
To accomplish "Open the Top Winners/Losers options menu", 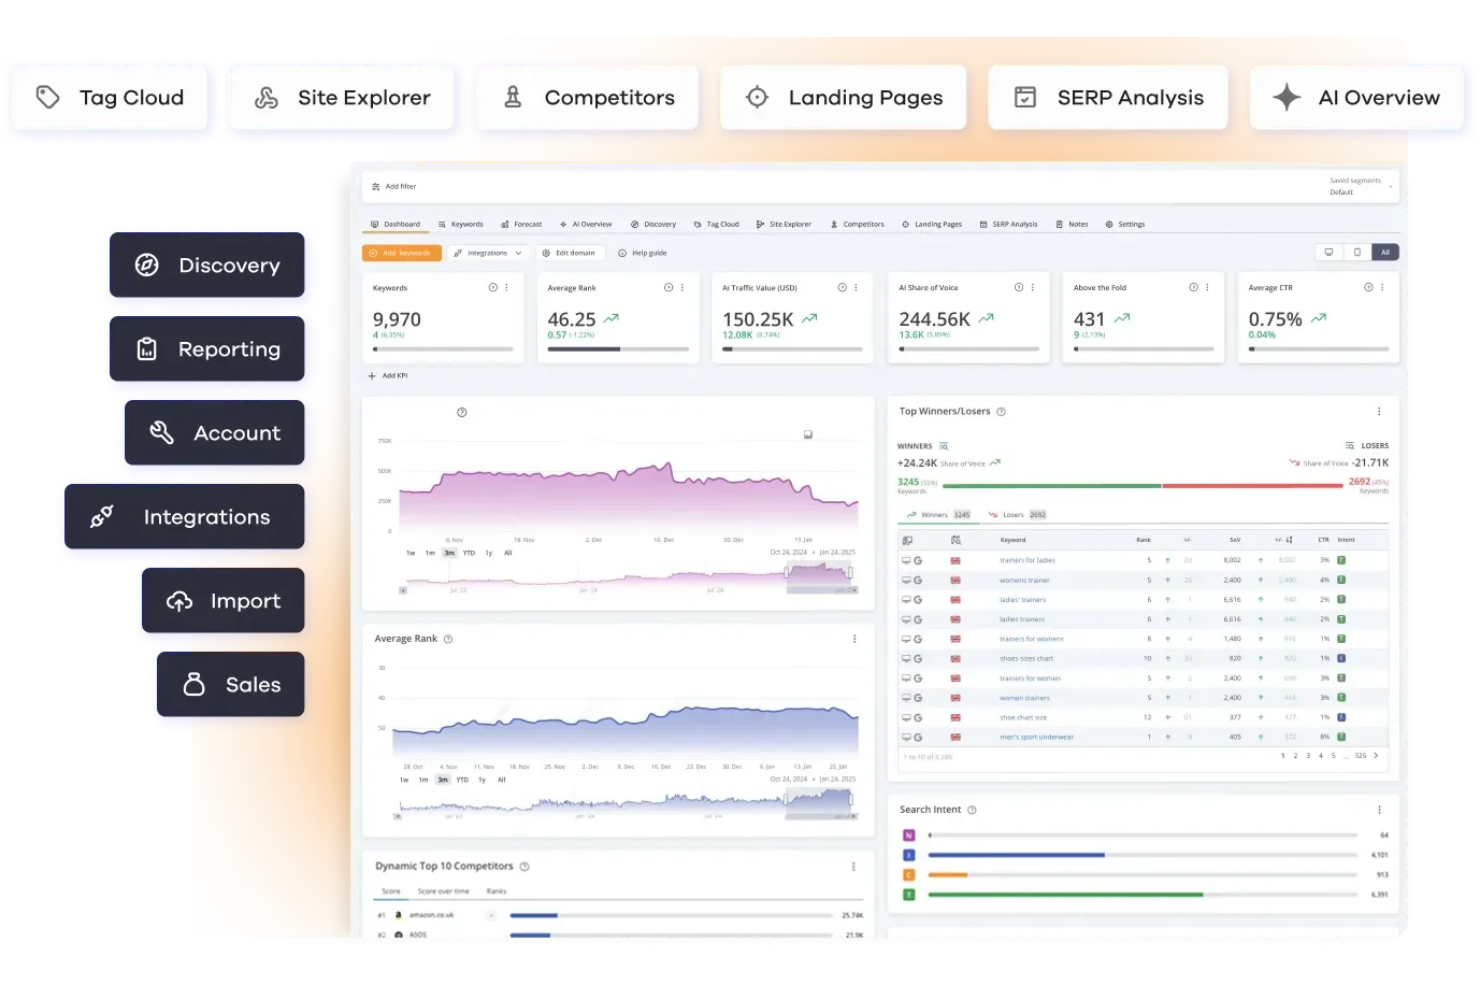I will click(1379, 410).
